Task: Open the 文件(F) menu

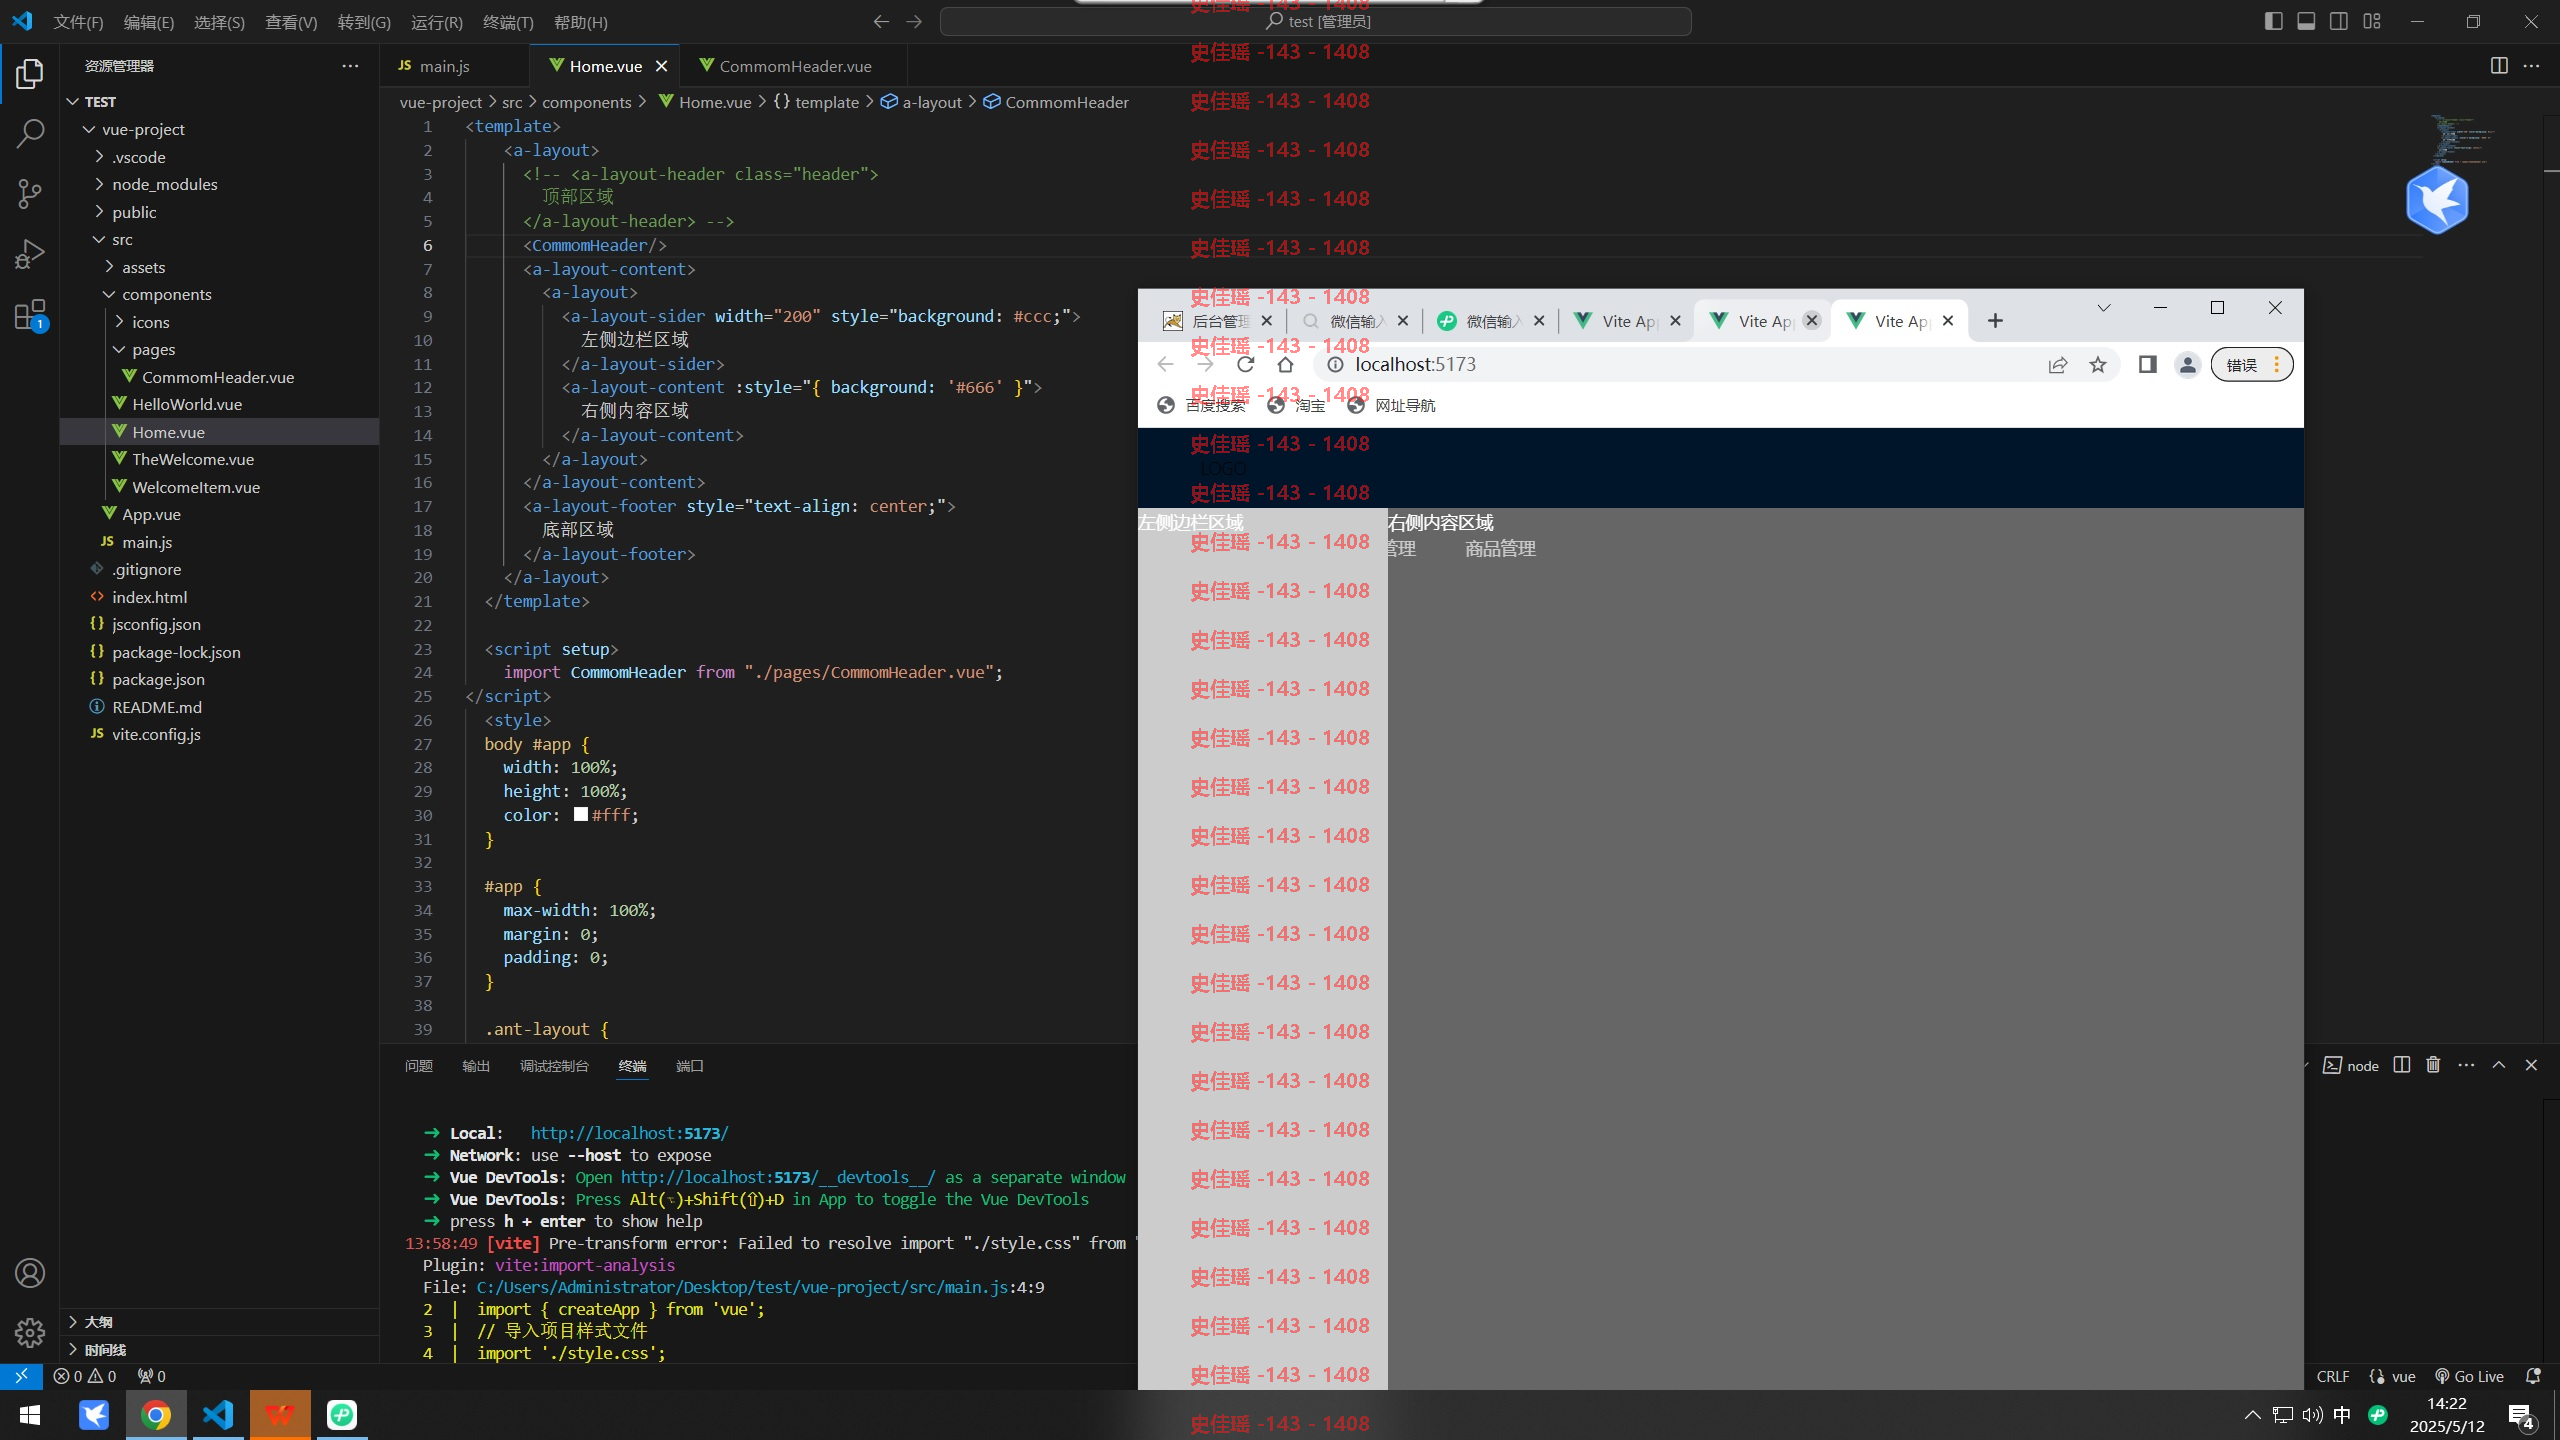Action: coord(78,22)
